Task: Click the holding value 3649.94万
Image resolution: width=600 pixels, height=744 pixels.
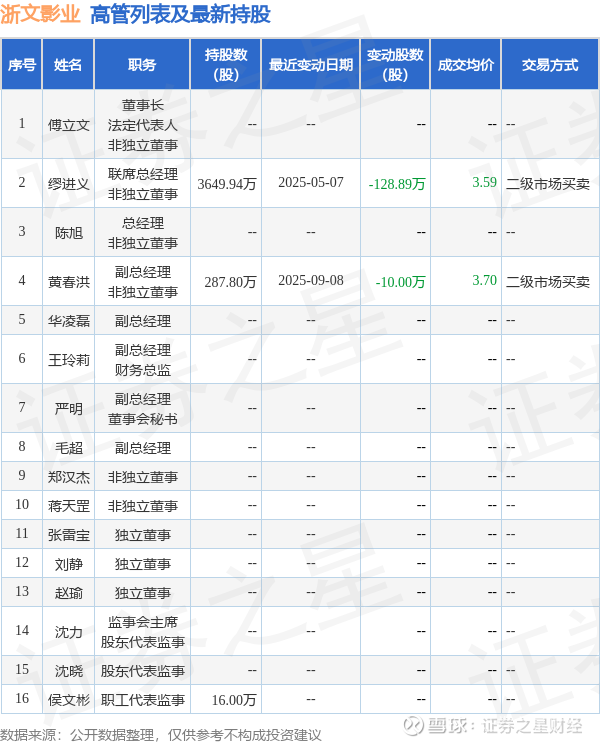Action: click(227, 184)
